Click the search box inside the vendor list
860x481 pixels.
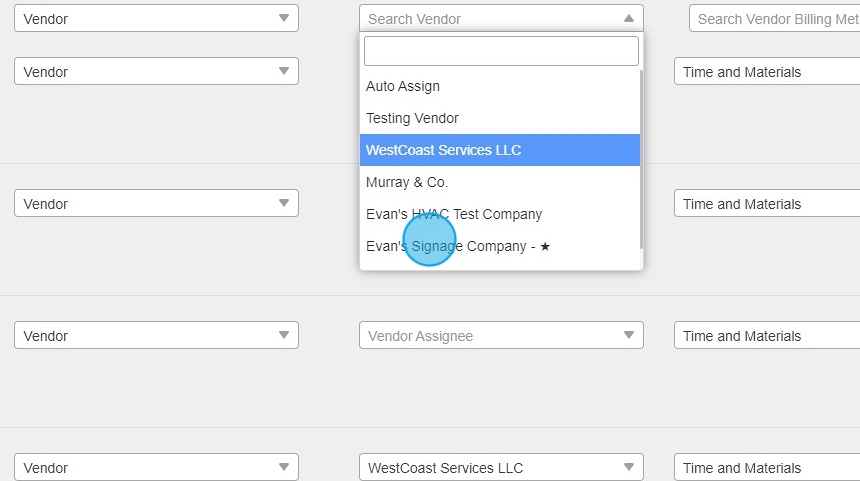pos(501,51)
